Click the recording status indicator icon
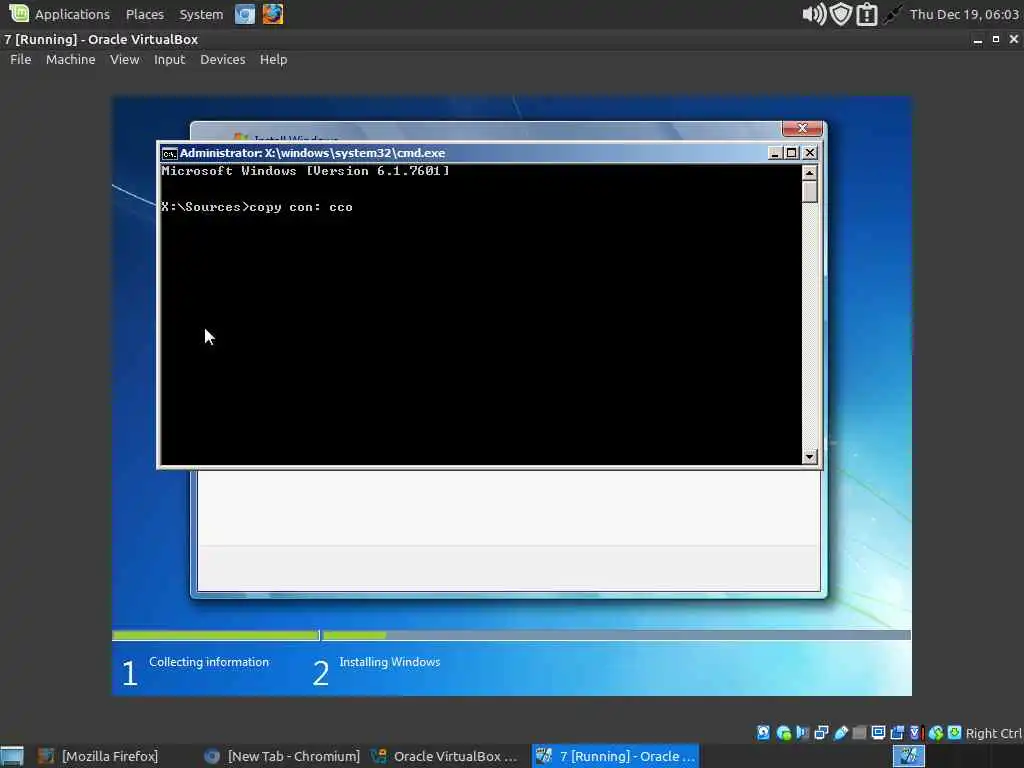This screenshot has width=1024, height=768. coord(897,733)
